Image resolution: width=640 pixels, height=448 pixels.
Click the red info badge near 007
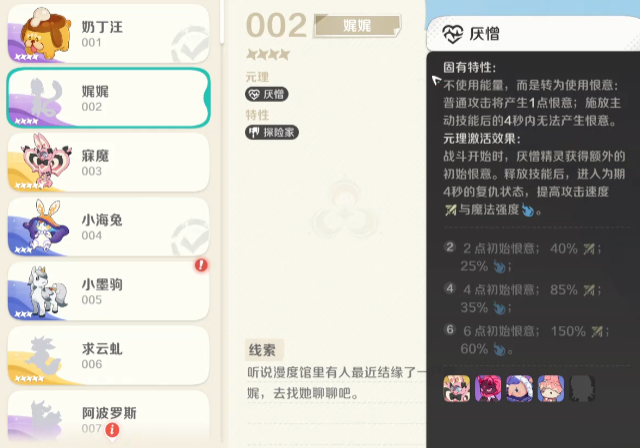pos(112,430)
